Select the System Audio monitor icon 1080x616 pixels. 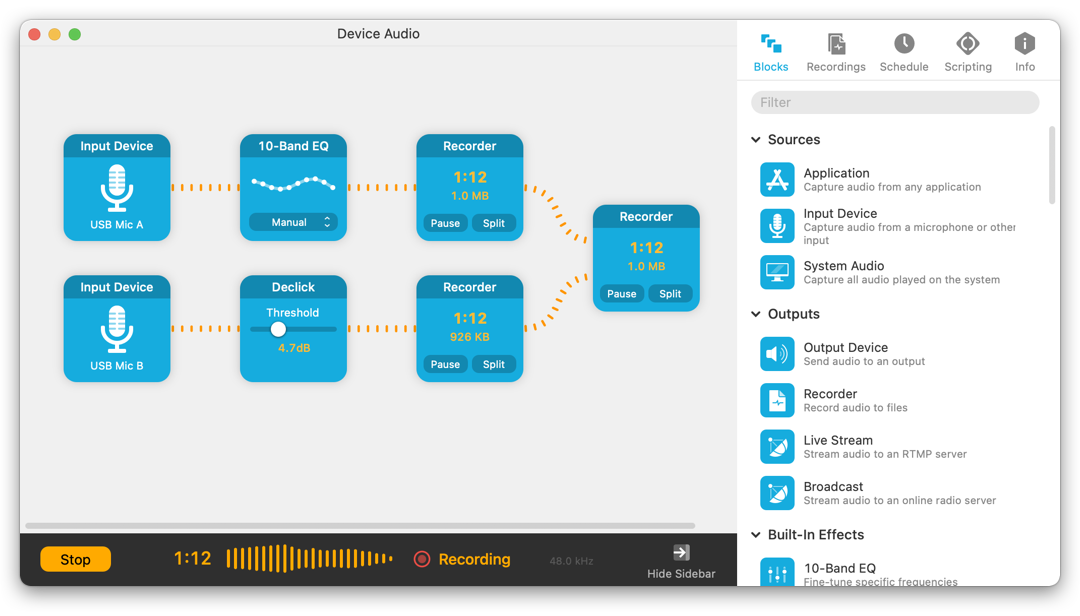[x=777, y=272]
